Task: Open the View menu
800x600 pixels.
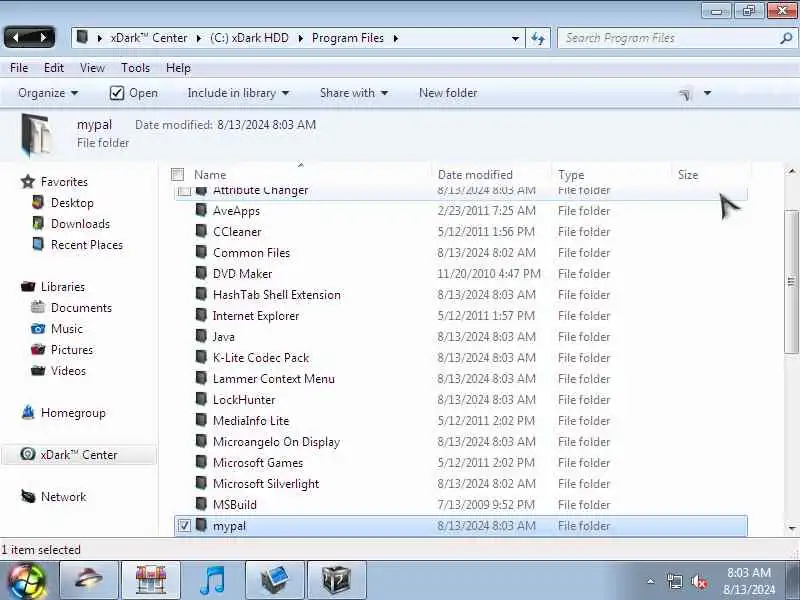Action: (x=92, y=67)
